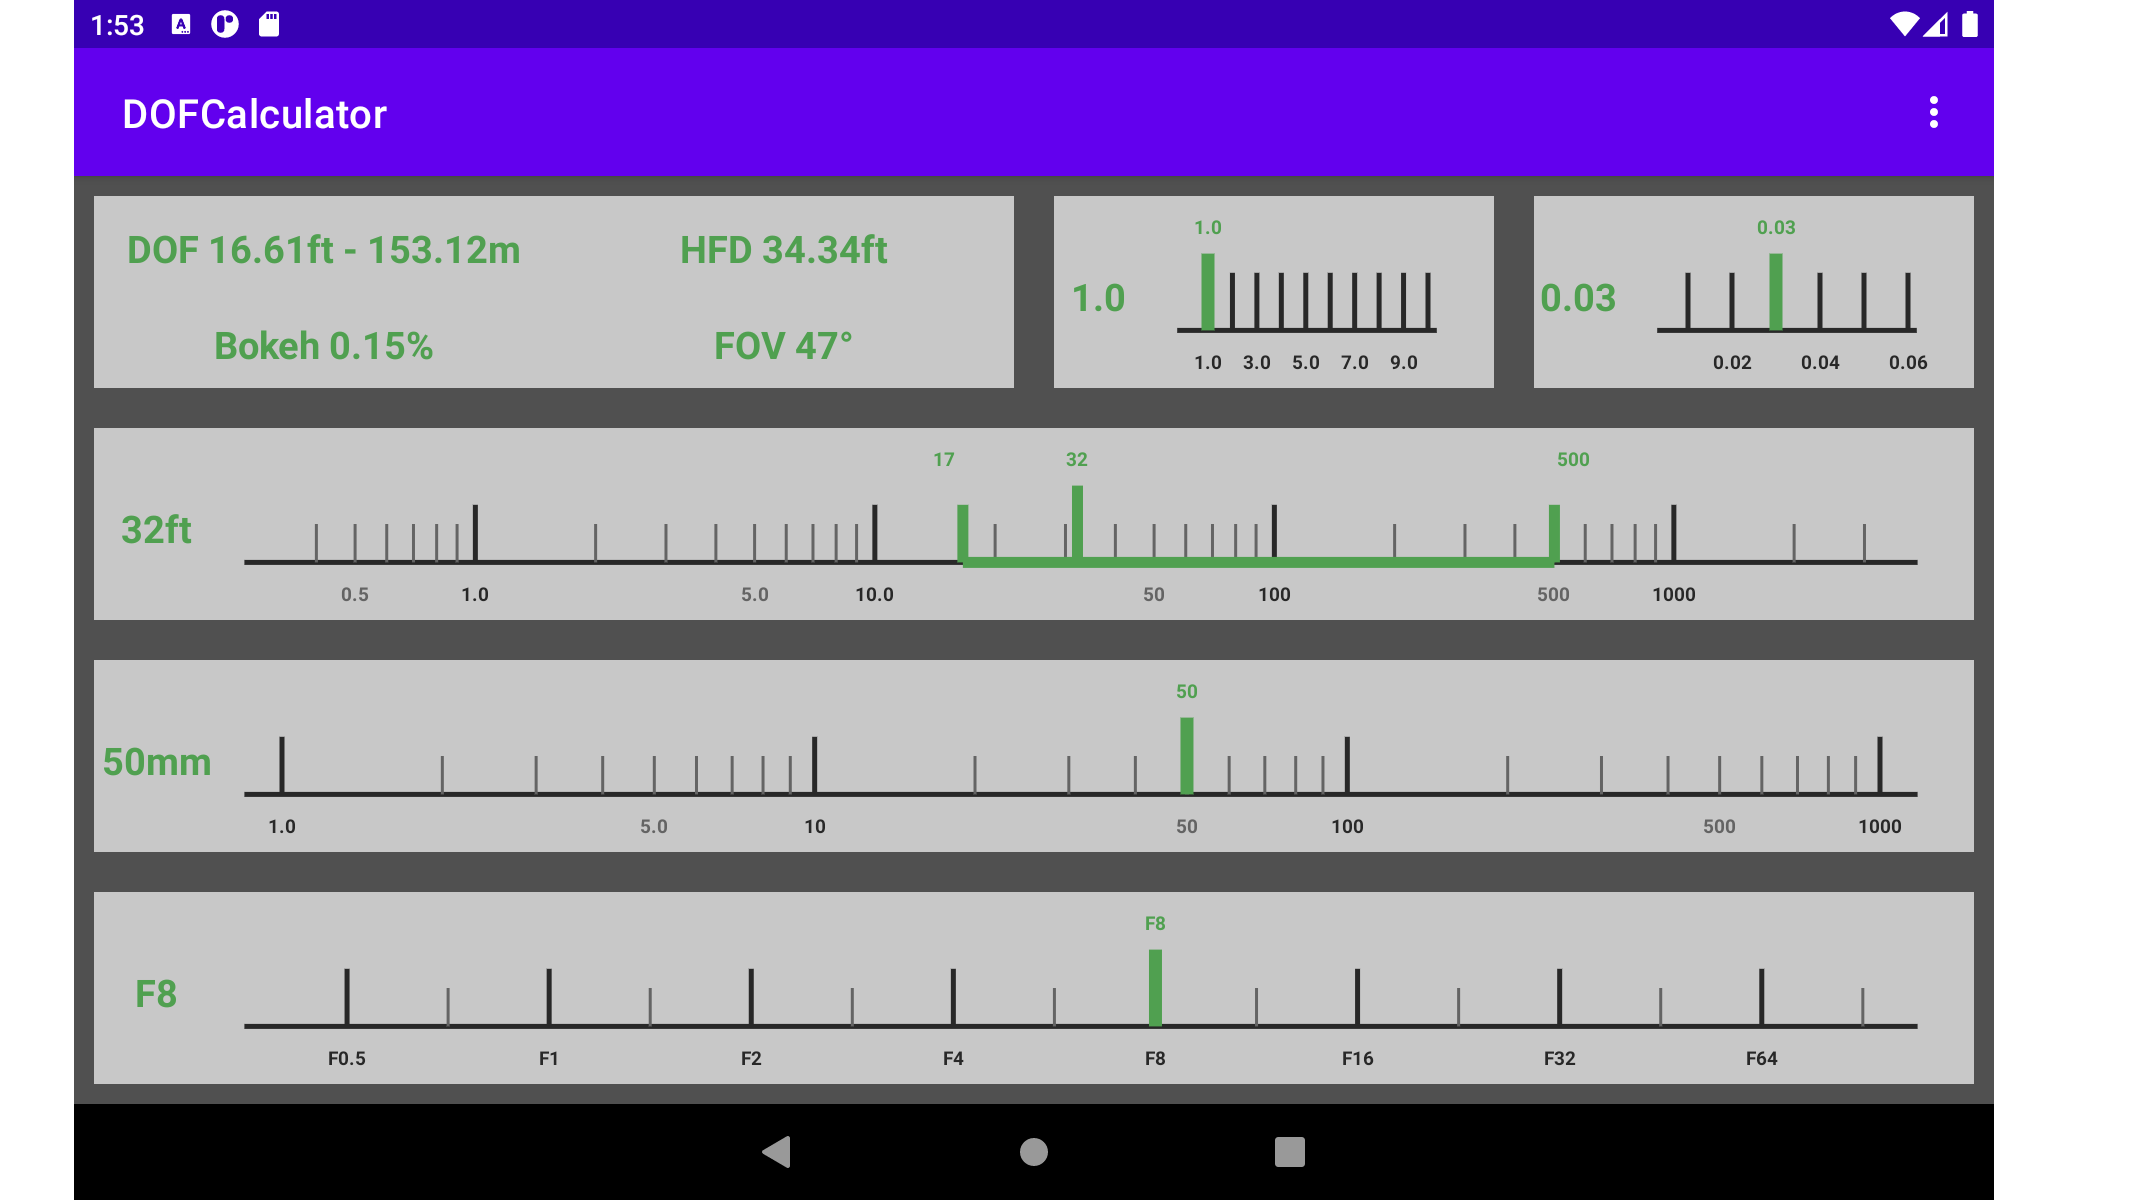
Task: Set focus distance slider to 100 mark
Action: (x=1274, y=533)
